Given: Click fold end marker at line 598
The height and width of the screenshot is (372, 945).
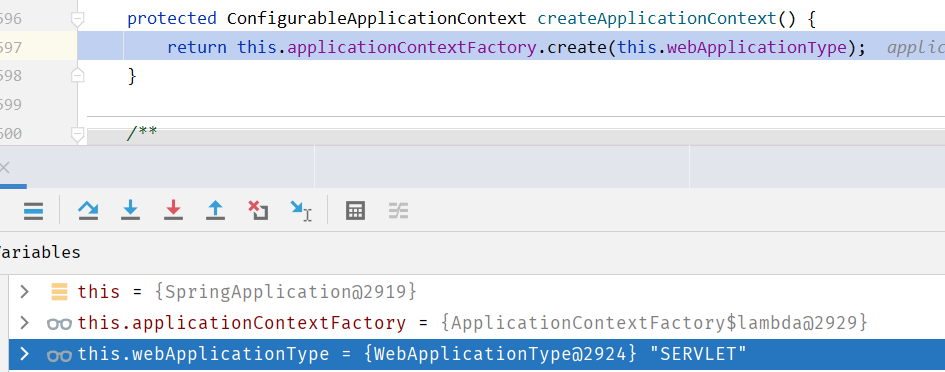Looking at the screenshot, I should [77, 76].
